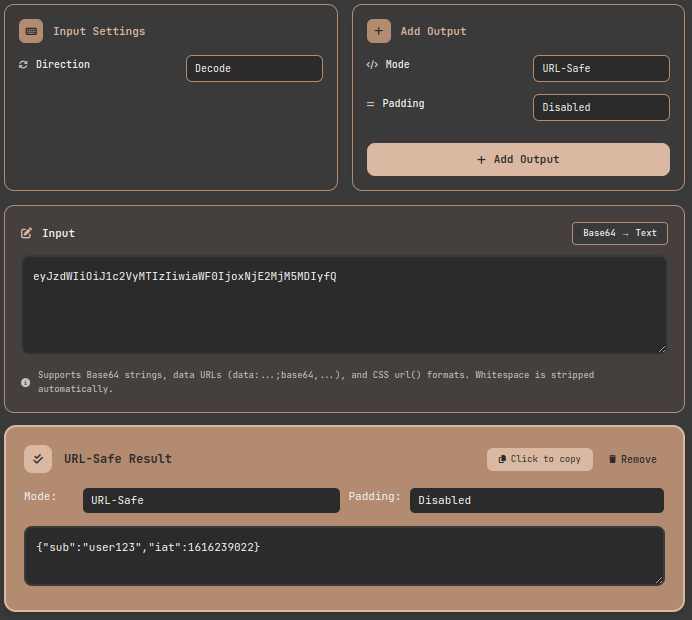Remove the URL-Safe Result output
The width and height of the screenshot is (692, 620).
coord(633,459)
